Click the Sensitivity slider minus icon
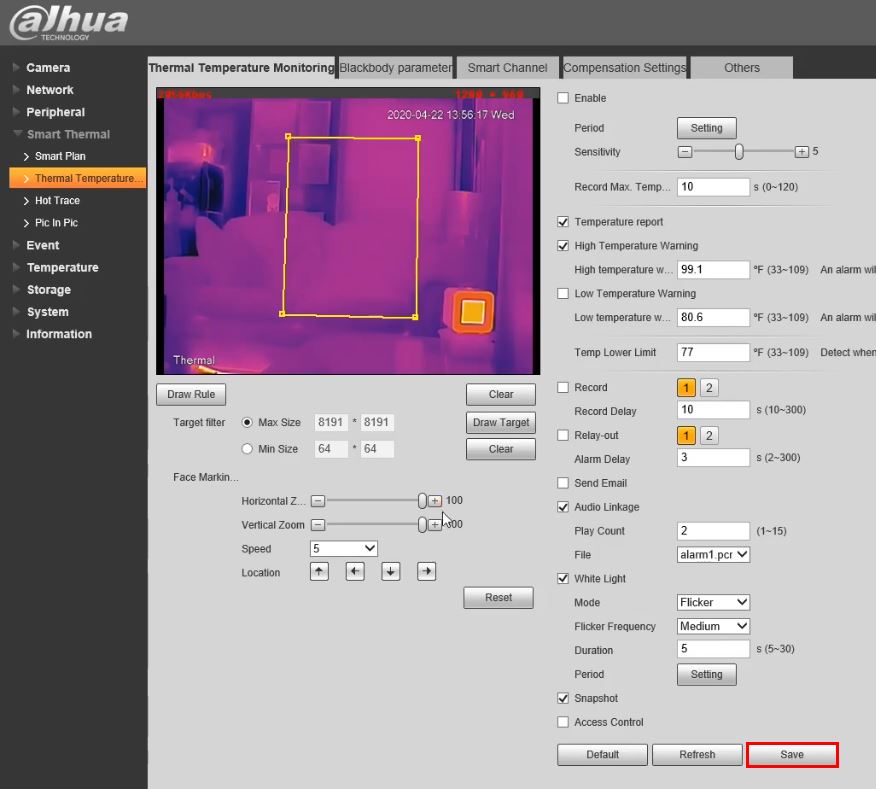The width and height of the screenshot is (876, 789). [685, 152]
